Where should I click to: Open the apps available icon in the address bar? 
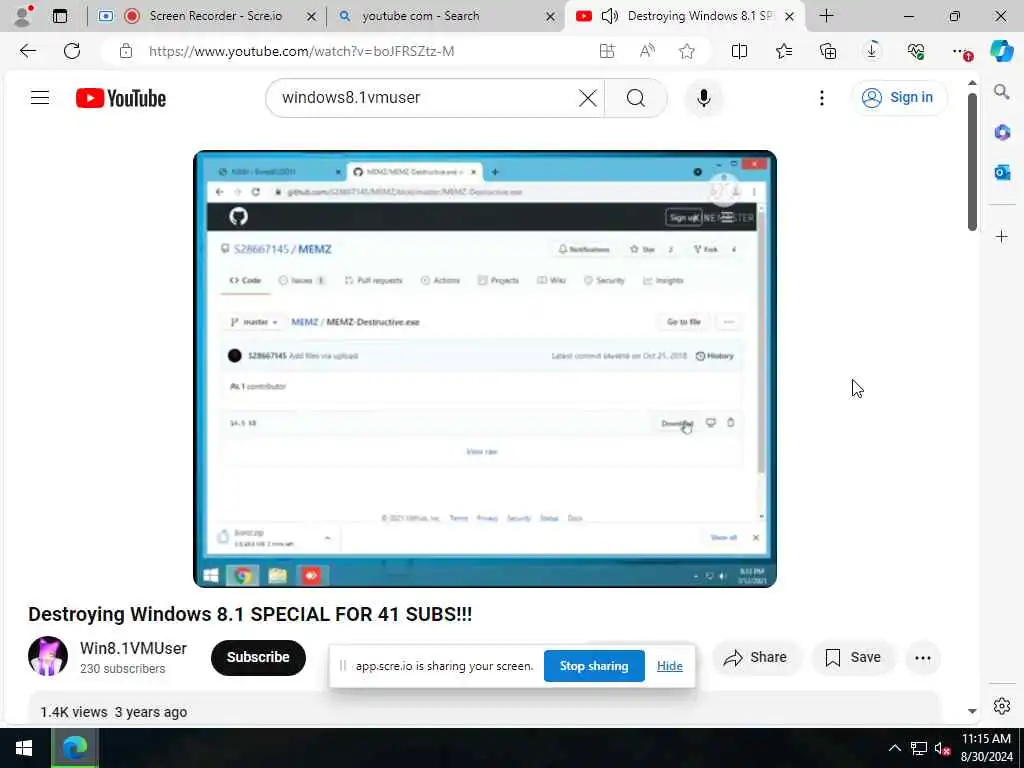(607, 51)
